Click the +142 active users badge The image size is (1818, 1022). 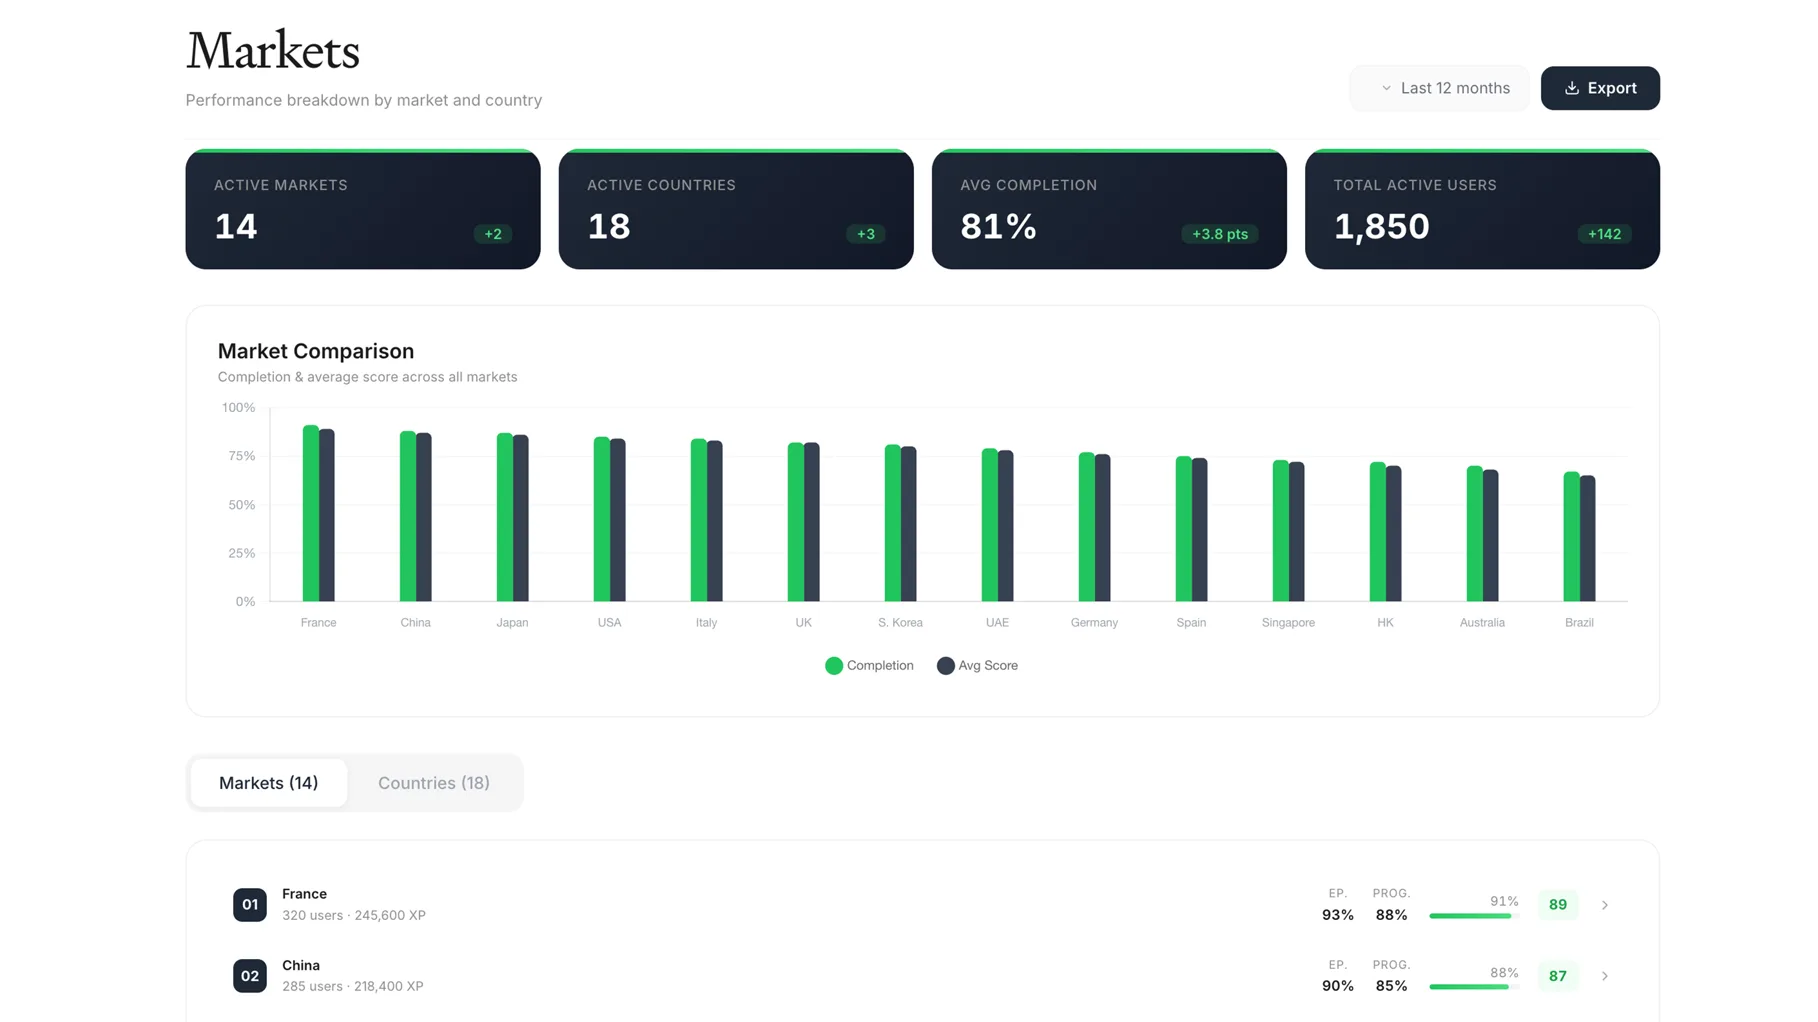(x=1604, y=234)
